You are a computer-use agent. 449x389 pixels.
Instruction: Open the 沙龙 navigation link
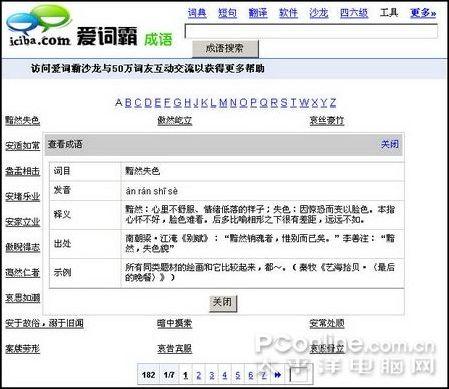tap(318, 13)
